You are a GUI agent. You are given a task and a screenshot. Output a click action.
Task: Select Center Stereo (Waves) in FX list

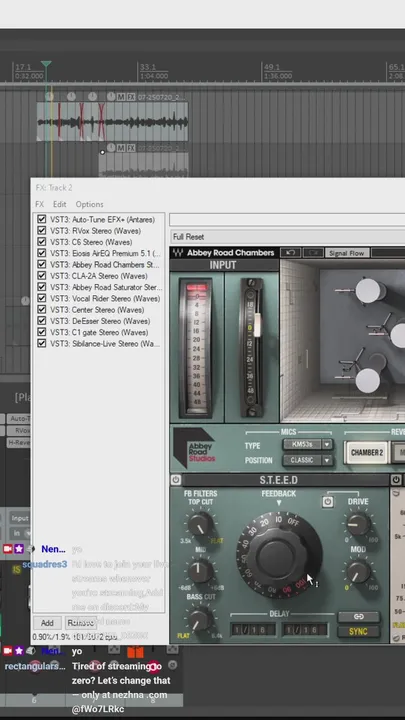[x=97, y=309]
